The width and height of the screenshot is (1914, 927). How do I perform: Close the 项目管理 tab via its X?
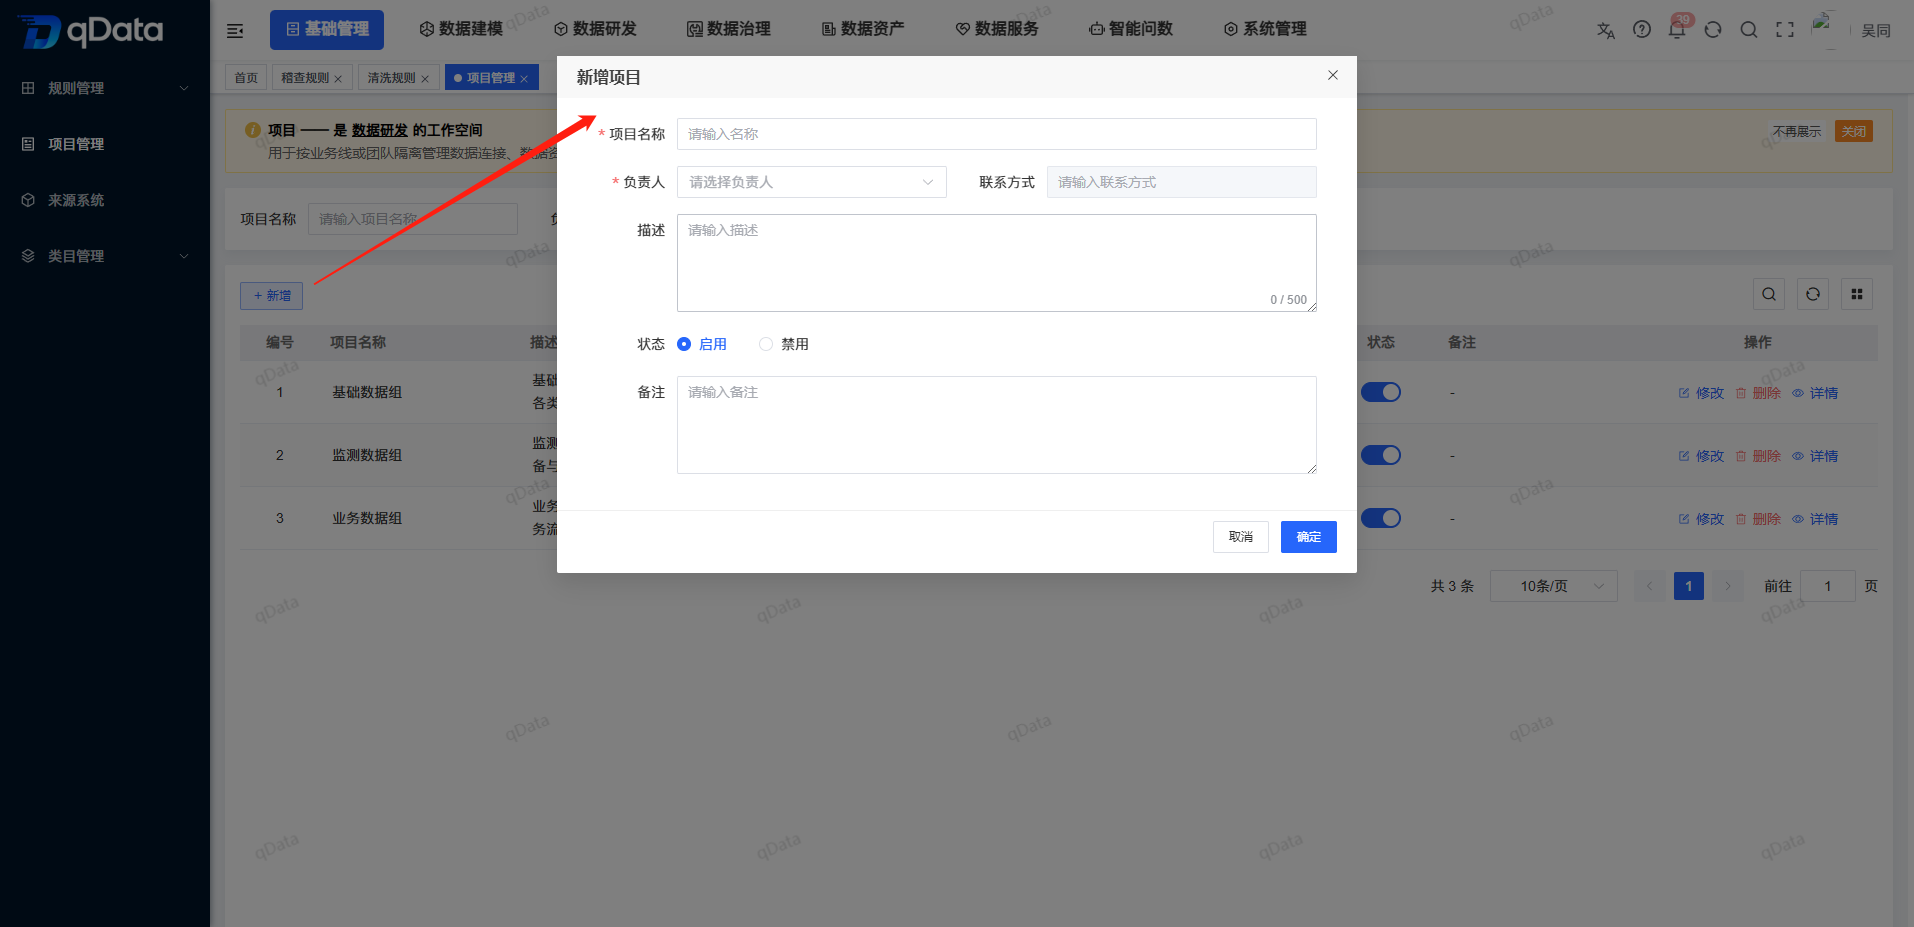[524, 79]
